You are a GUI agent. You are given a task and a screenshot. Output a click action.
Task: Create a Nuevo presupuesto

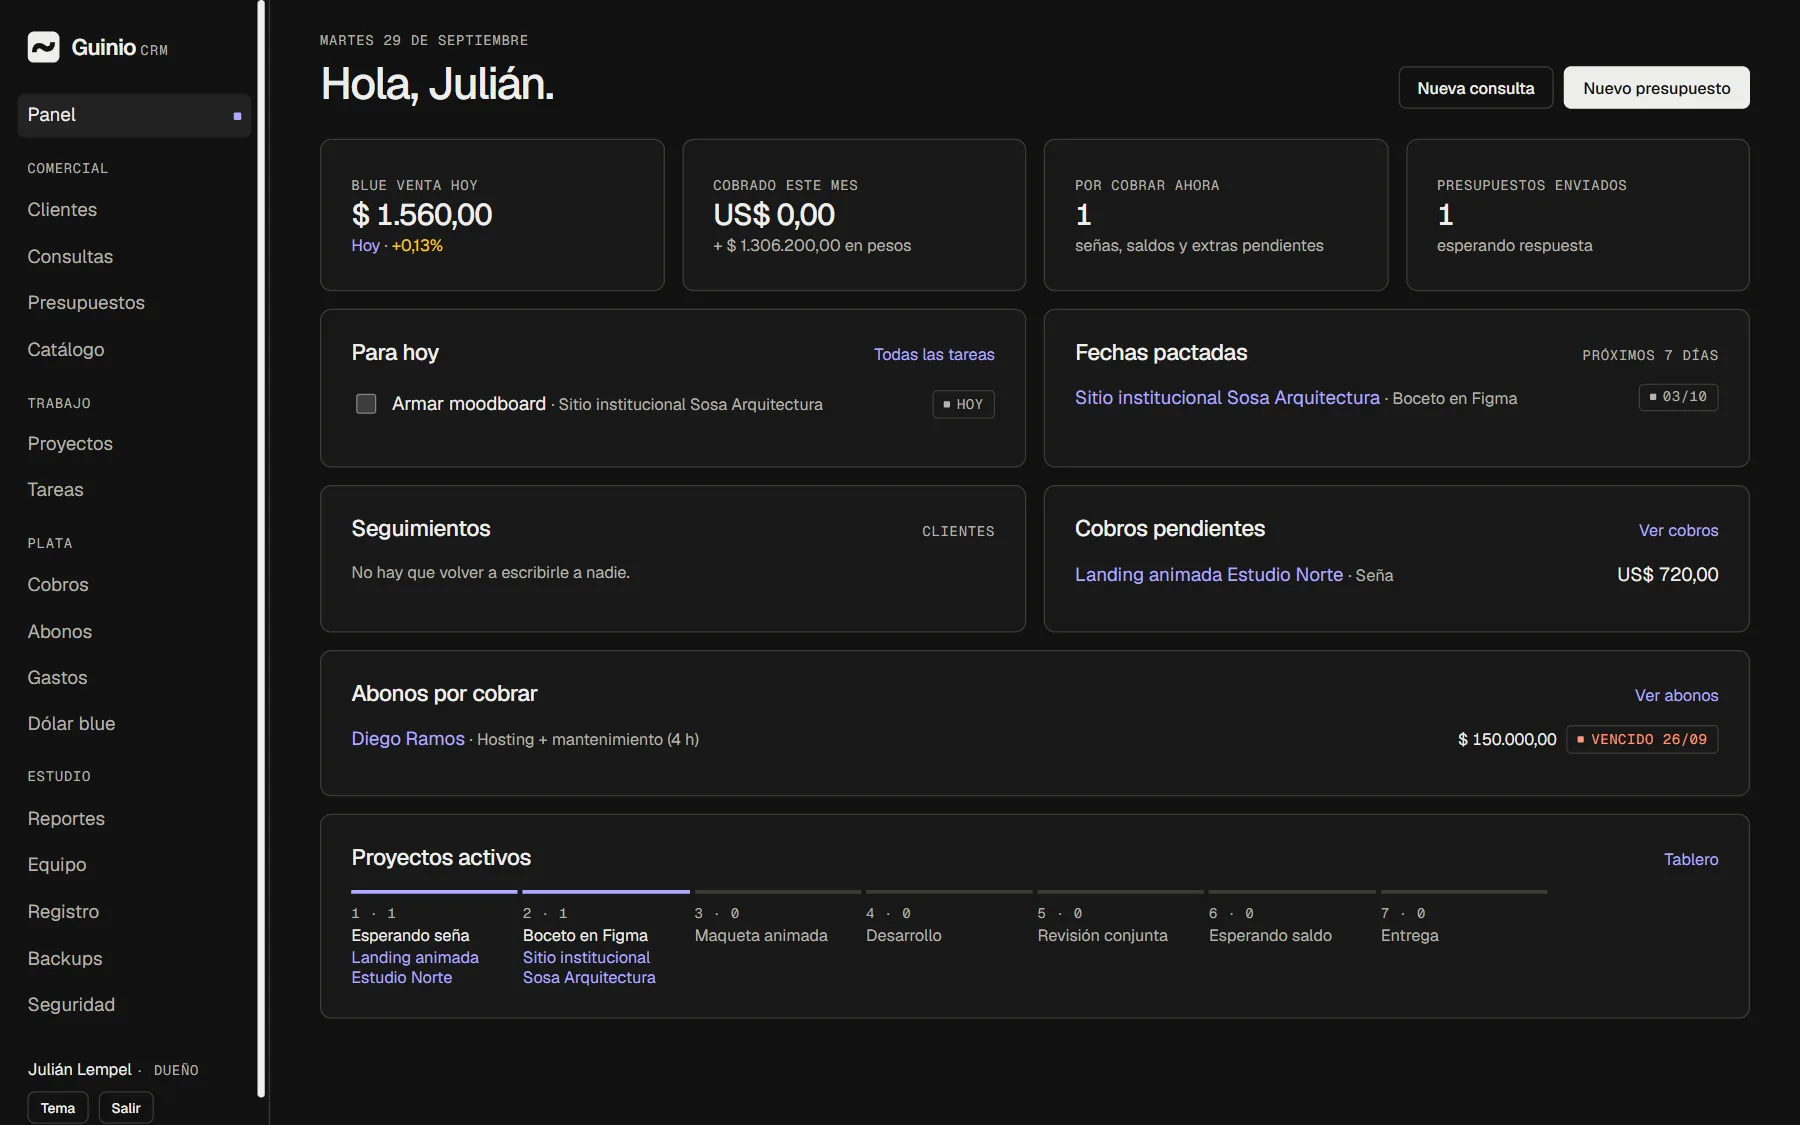[x=1656, y=88]
